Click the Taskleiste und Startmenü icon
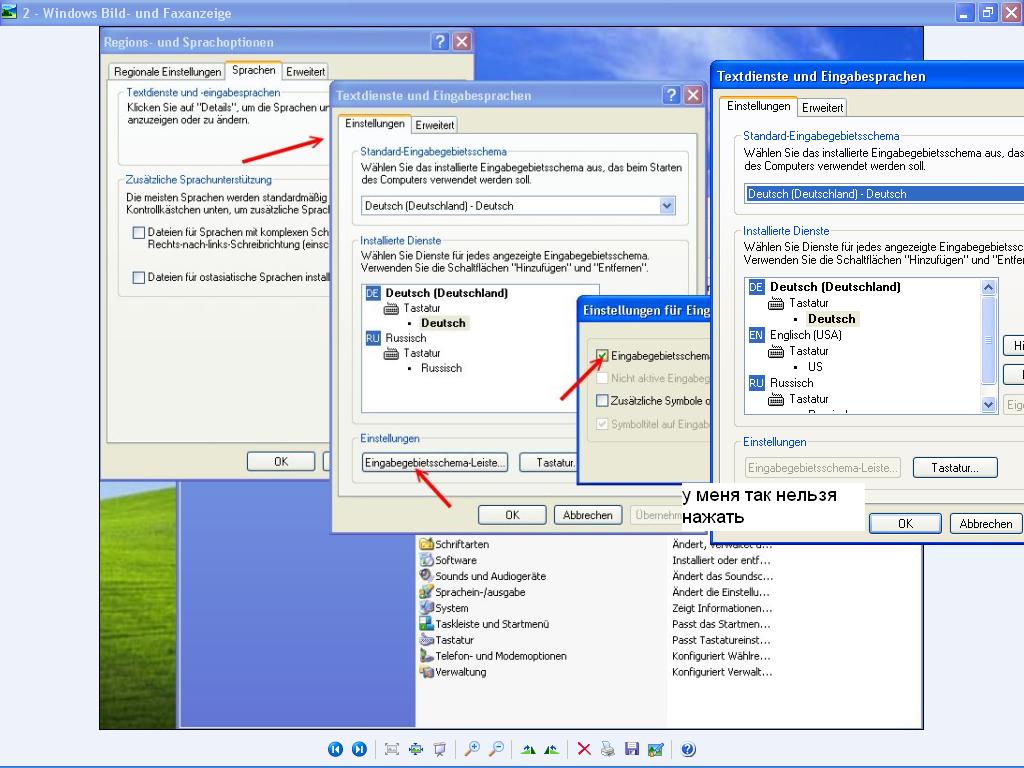The image size is (1024, 768). [x=426, y=624]
